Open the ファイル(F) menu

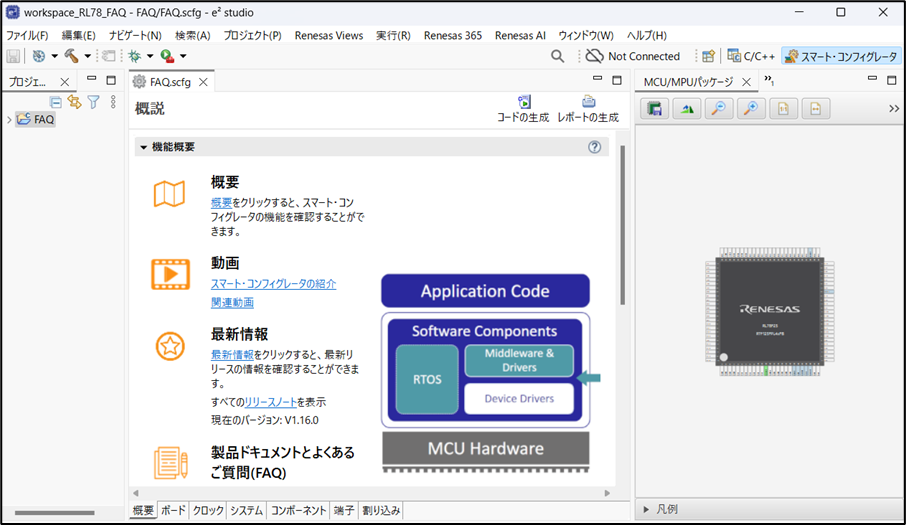pos(27,35)
